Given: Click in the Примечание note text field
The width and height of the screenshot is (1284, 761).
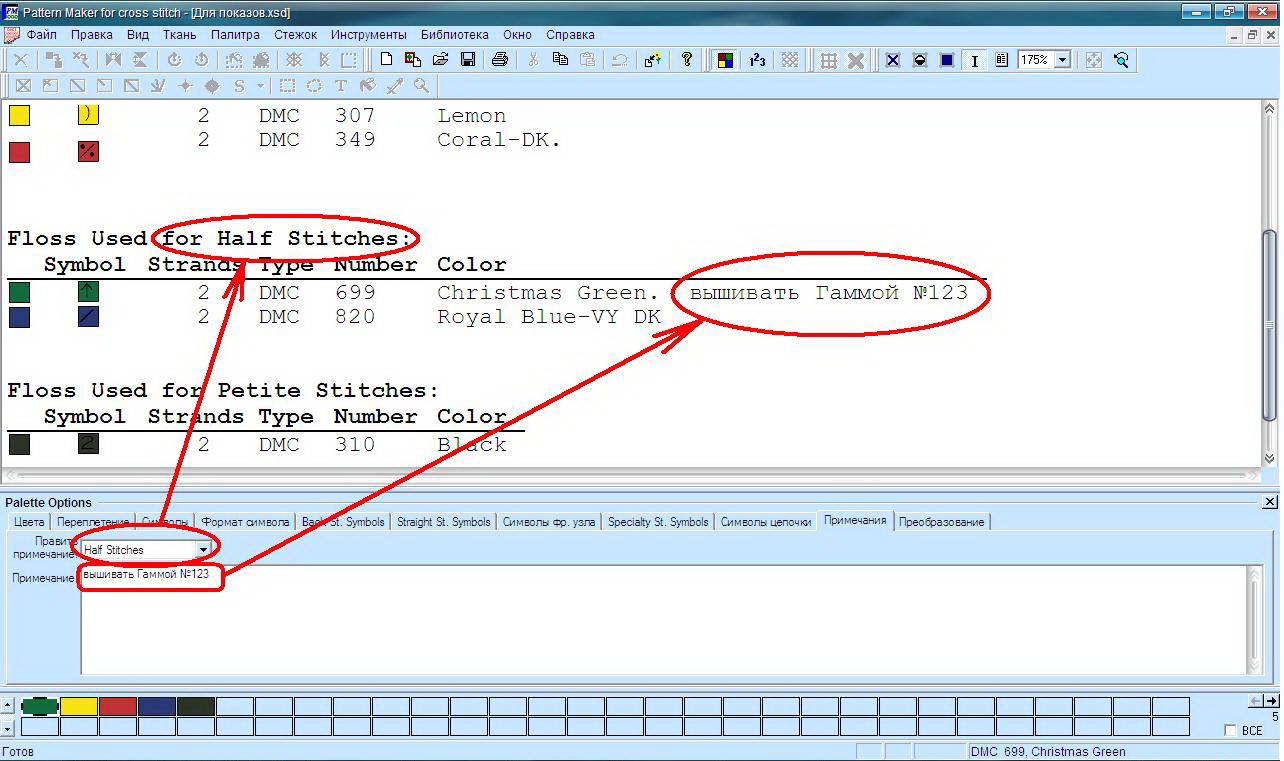Looking at the screenshot, I should [x=660, y=620].
